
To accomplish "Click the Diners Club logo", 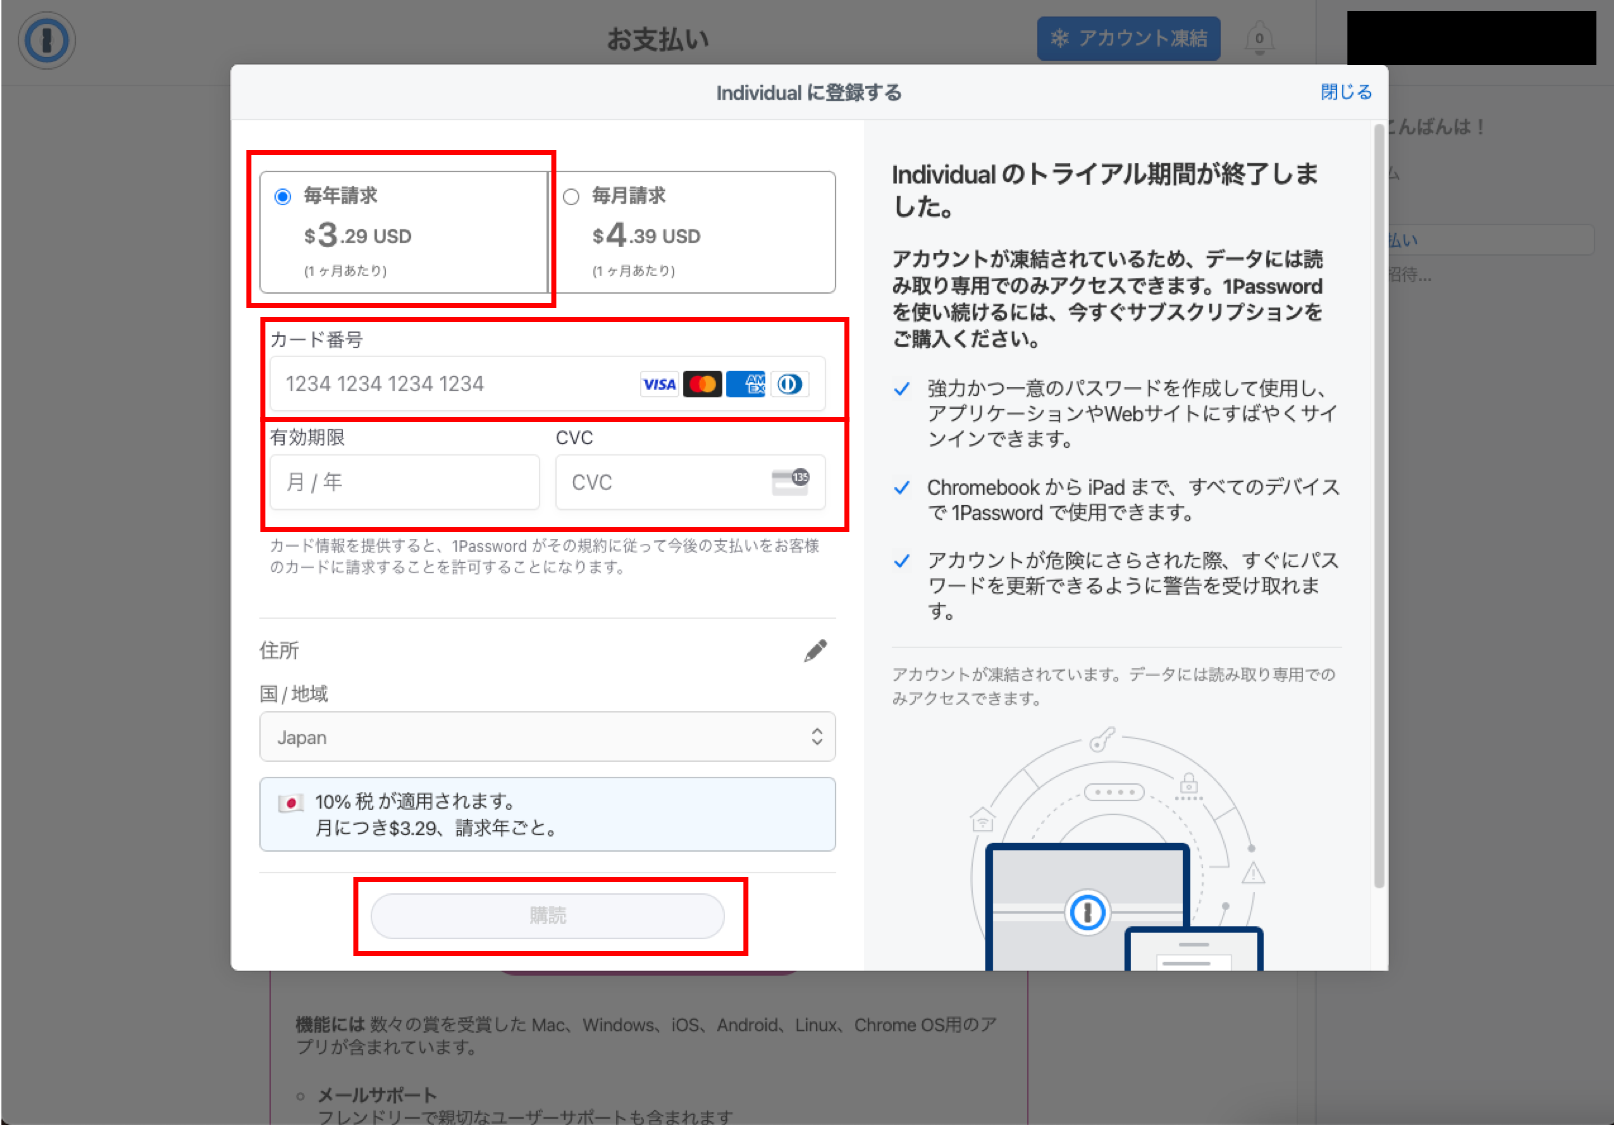I will click(790, 384).
